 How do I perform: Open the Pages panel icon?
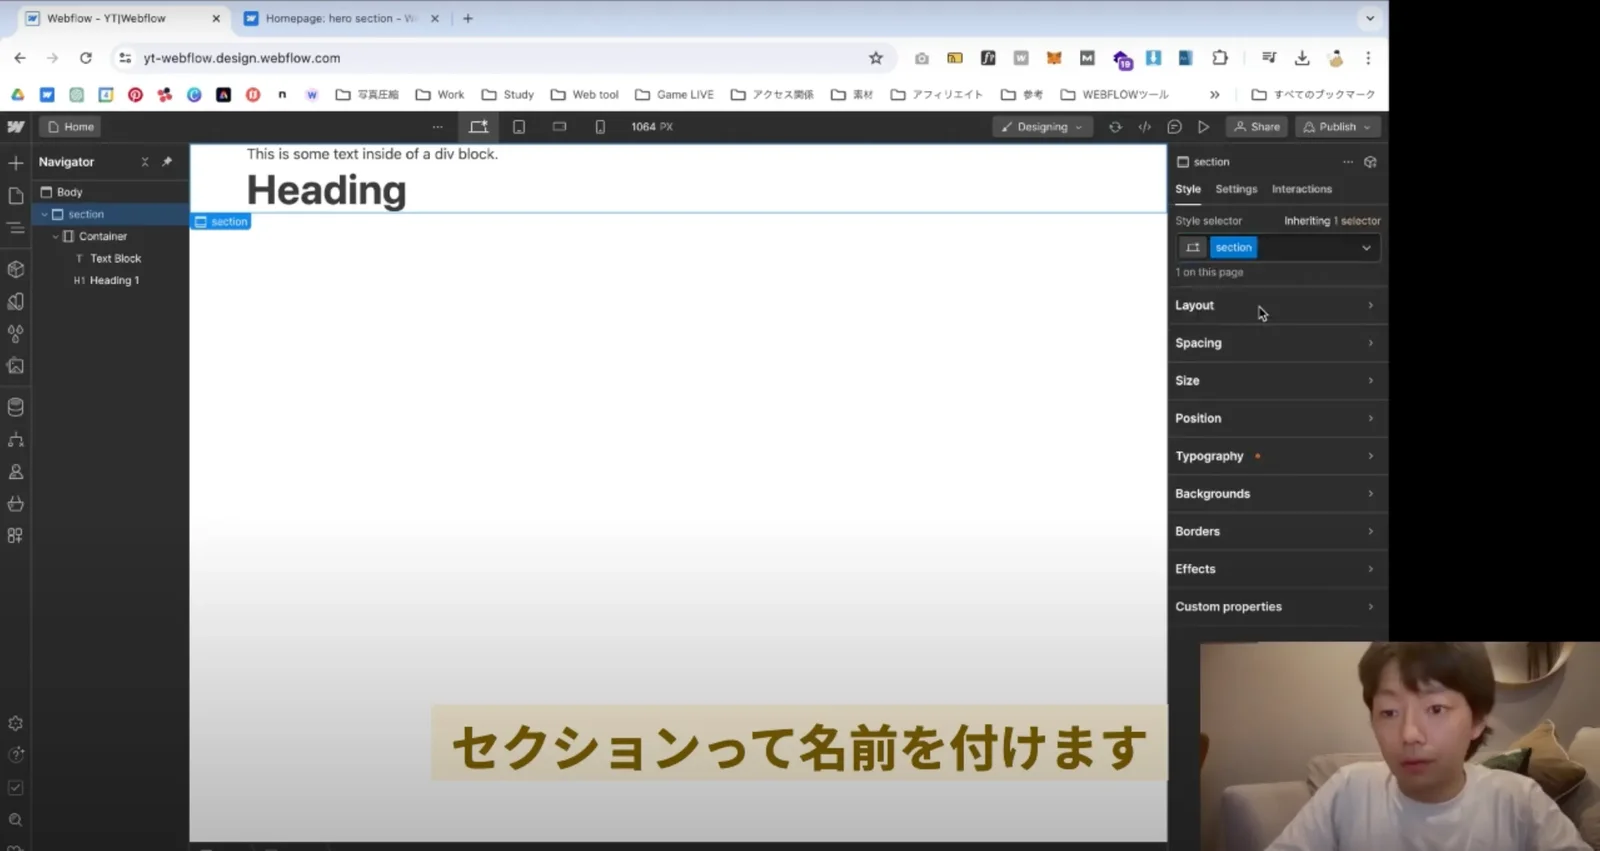[x=16, y=196]
